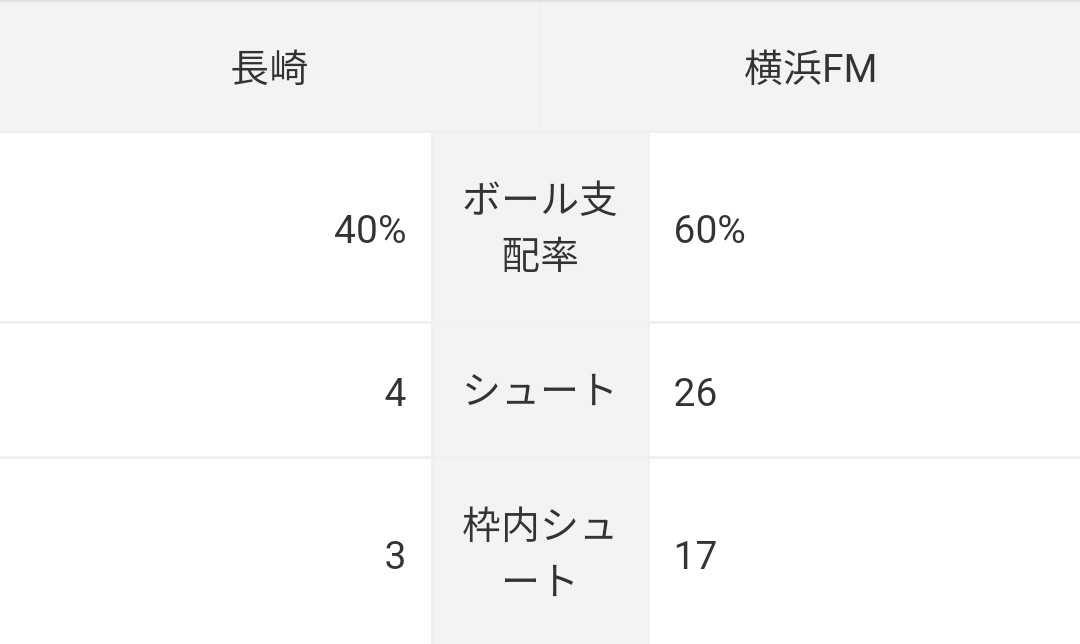Click 横浜FM's 17 shots on target
Image resolution: width=1080 pixels, height=644 pixels.
(695, 556)
